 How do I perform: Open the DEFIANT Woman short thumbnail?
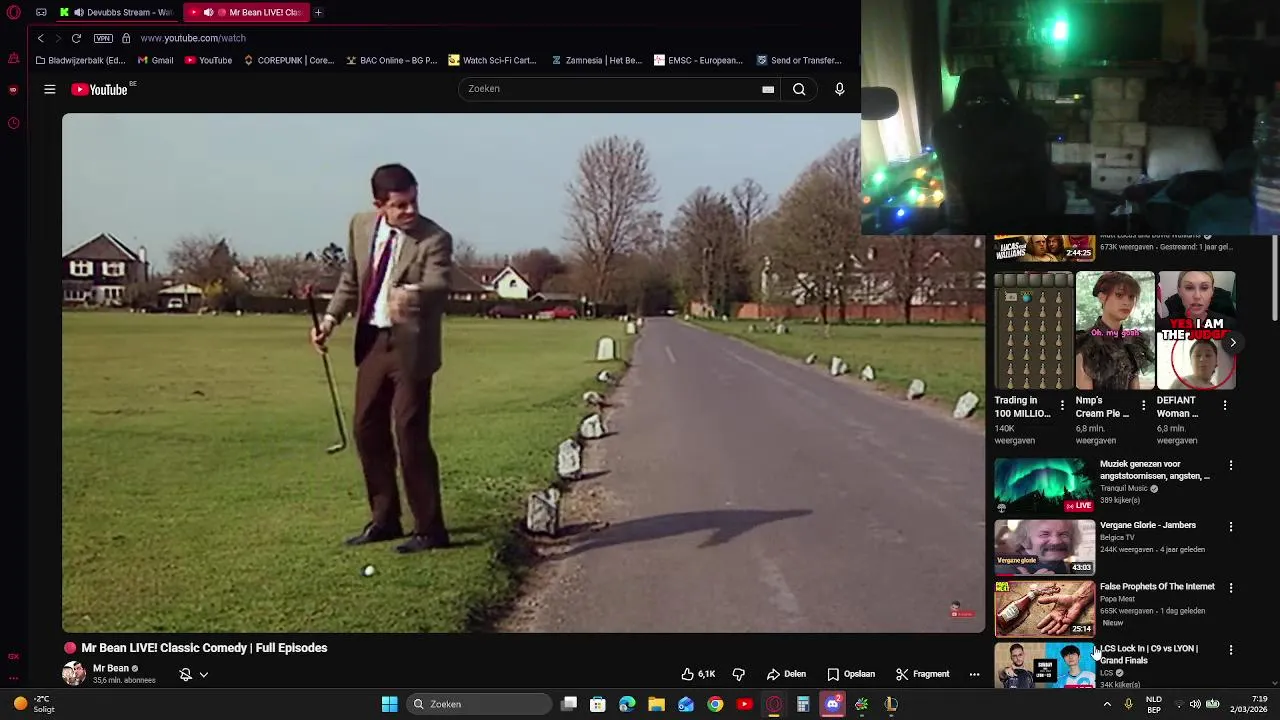[1196, 330]
